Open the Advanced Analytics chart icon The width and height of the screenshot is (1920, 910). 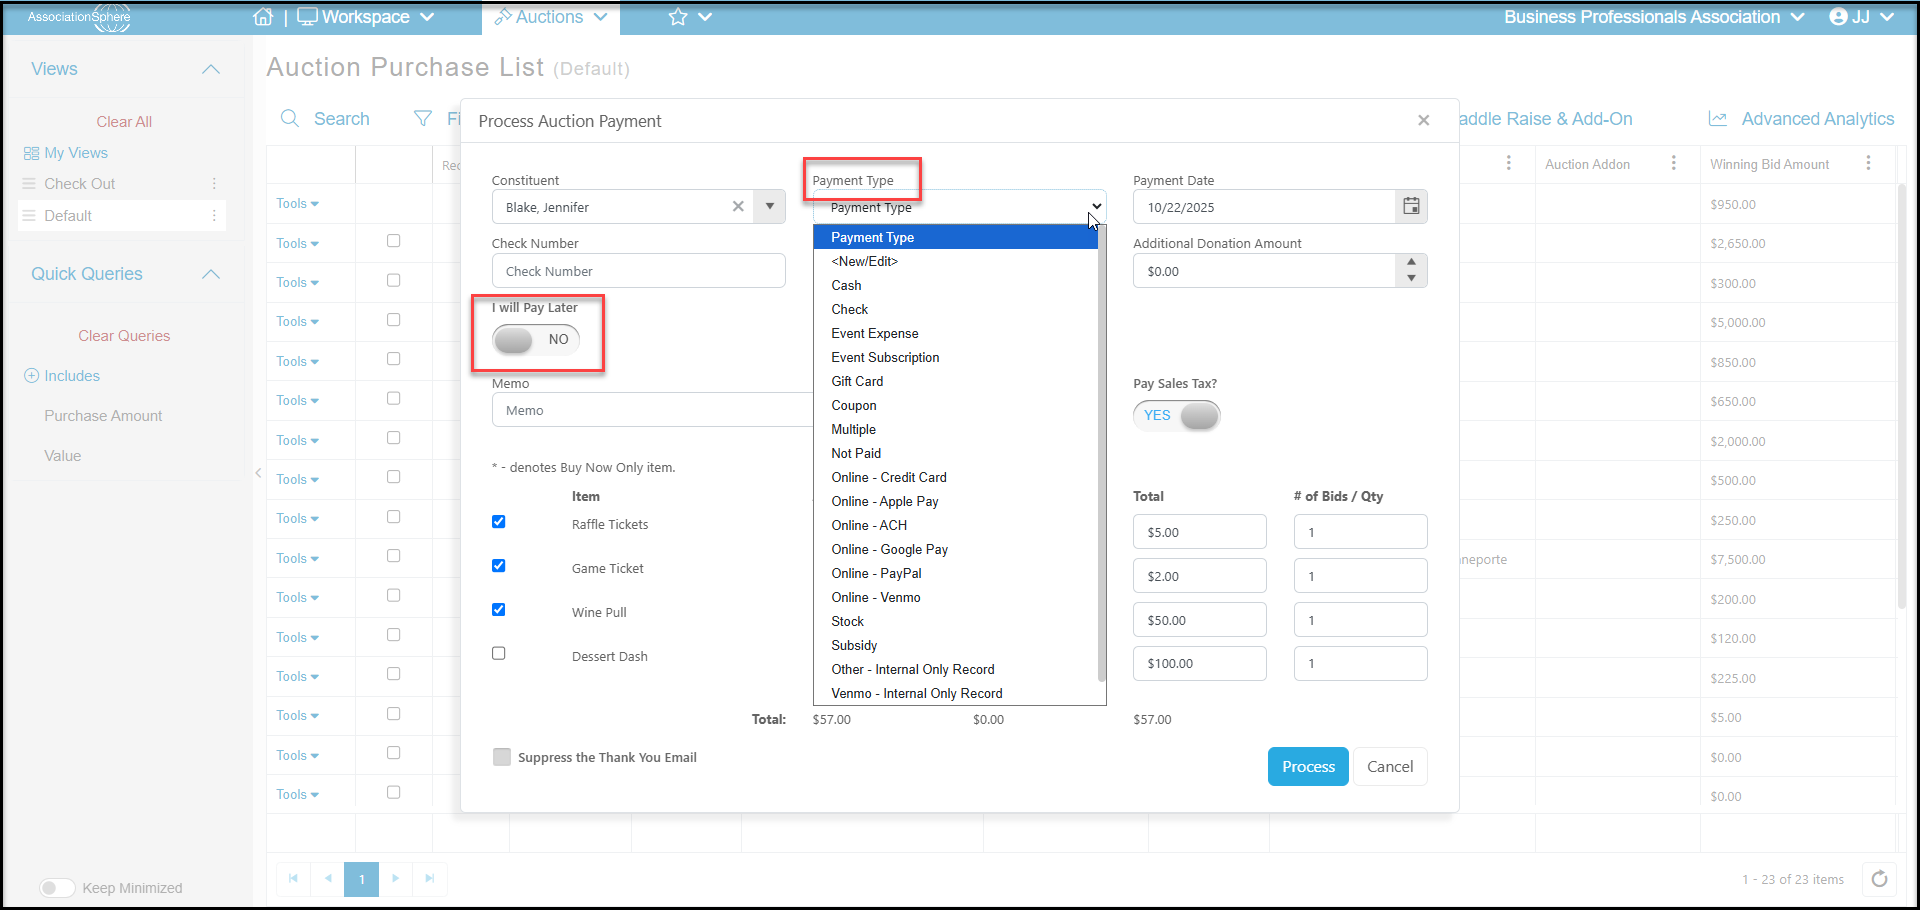tap(1718, 119)
